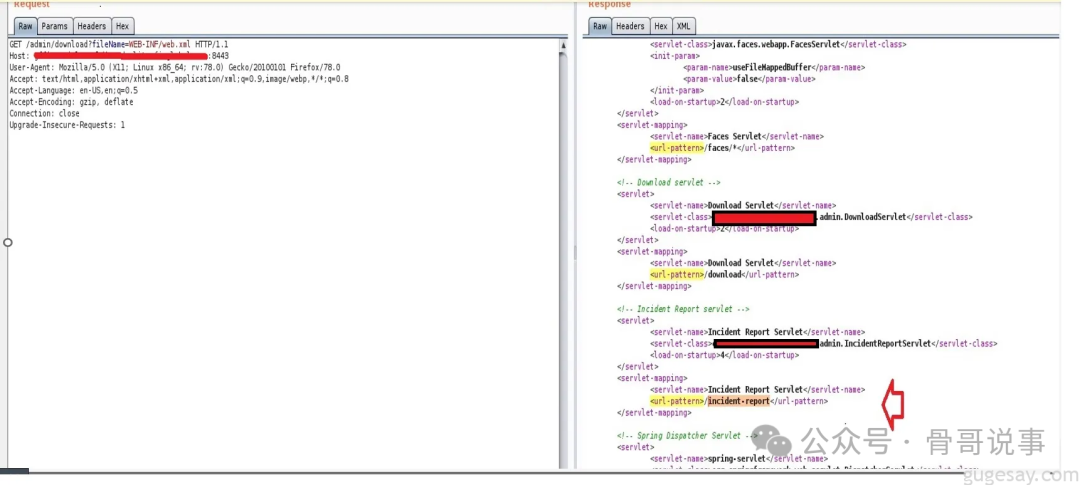The height and width of the screenshot is (485, 1080).
Task: Click the javax.faces.webapp.FacesServlet class line
Action: click(778, 44)
